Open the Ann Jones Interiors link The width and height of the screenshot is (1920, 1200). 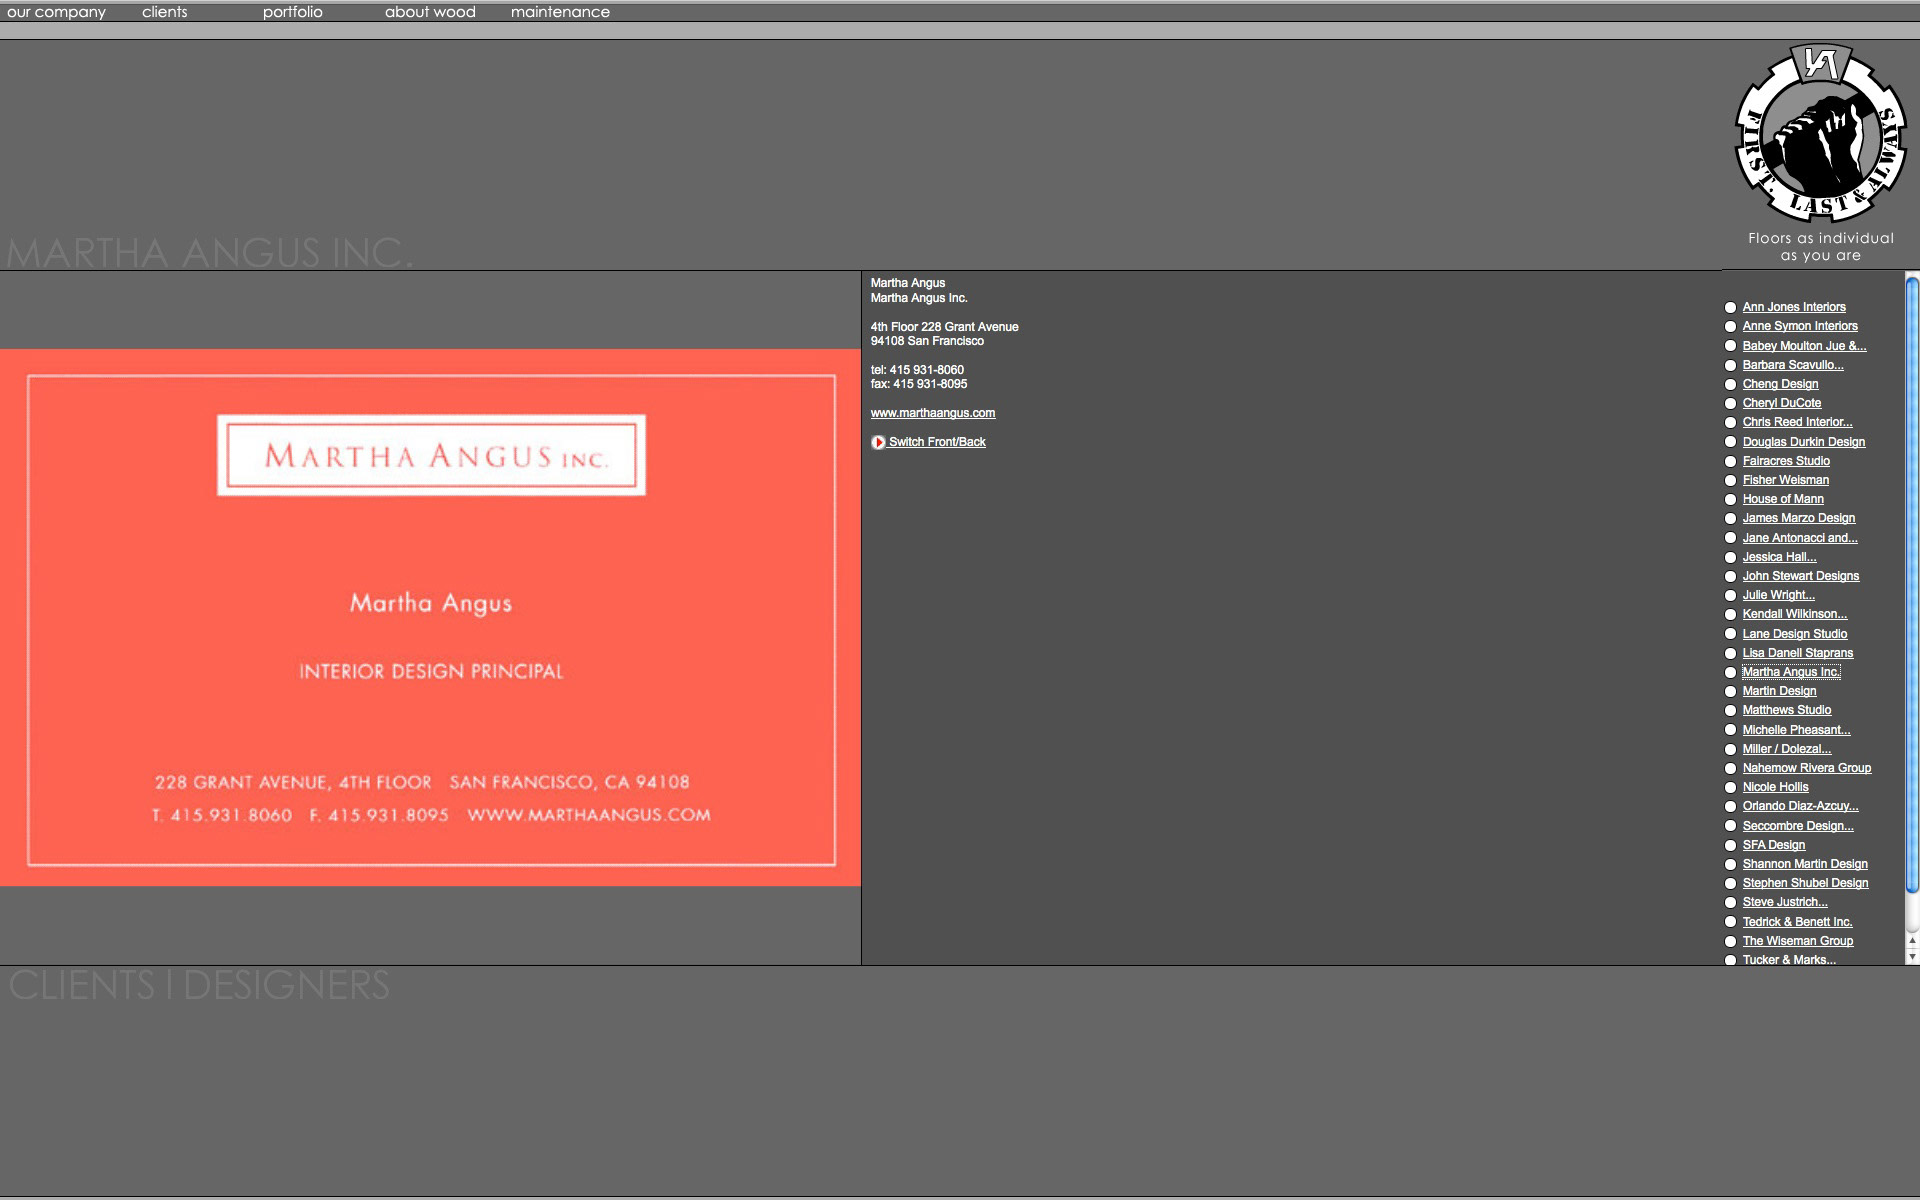click(1794, 307)
